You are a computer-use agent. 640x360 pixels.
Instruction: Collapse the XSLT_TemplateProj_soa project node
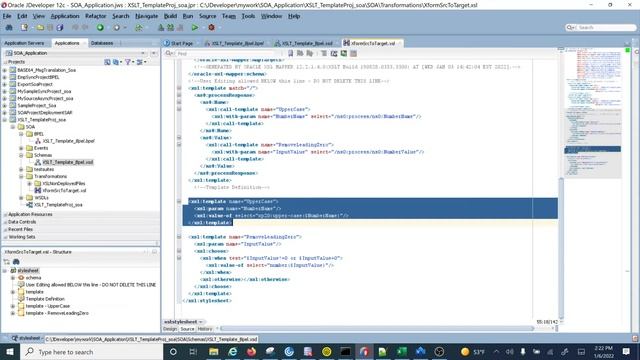tap(5, 120)
